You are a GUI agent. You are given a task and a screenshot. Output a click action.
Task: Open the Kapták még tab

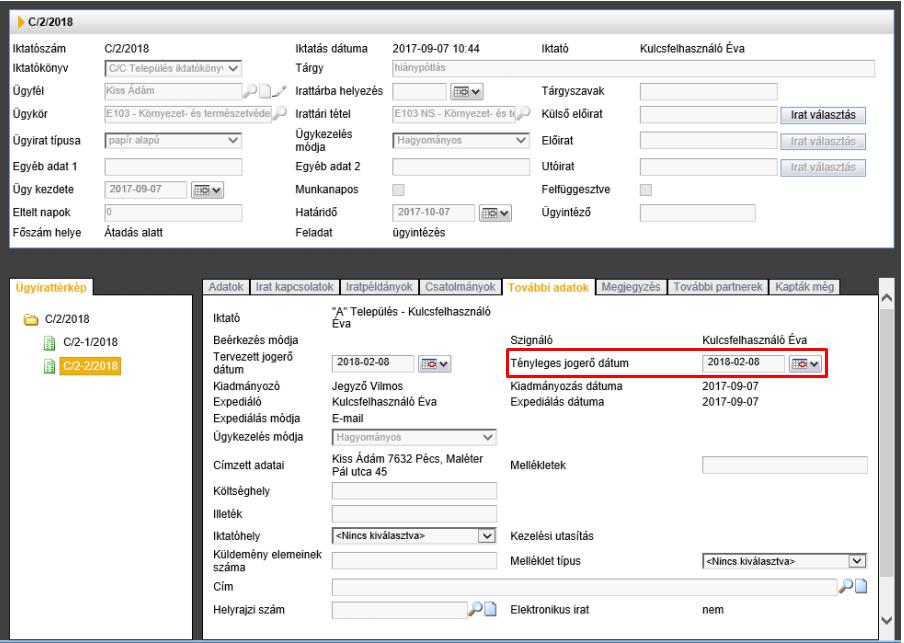click(x=804, y=287)
